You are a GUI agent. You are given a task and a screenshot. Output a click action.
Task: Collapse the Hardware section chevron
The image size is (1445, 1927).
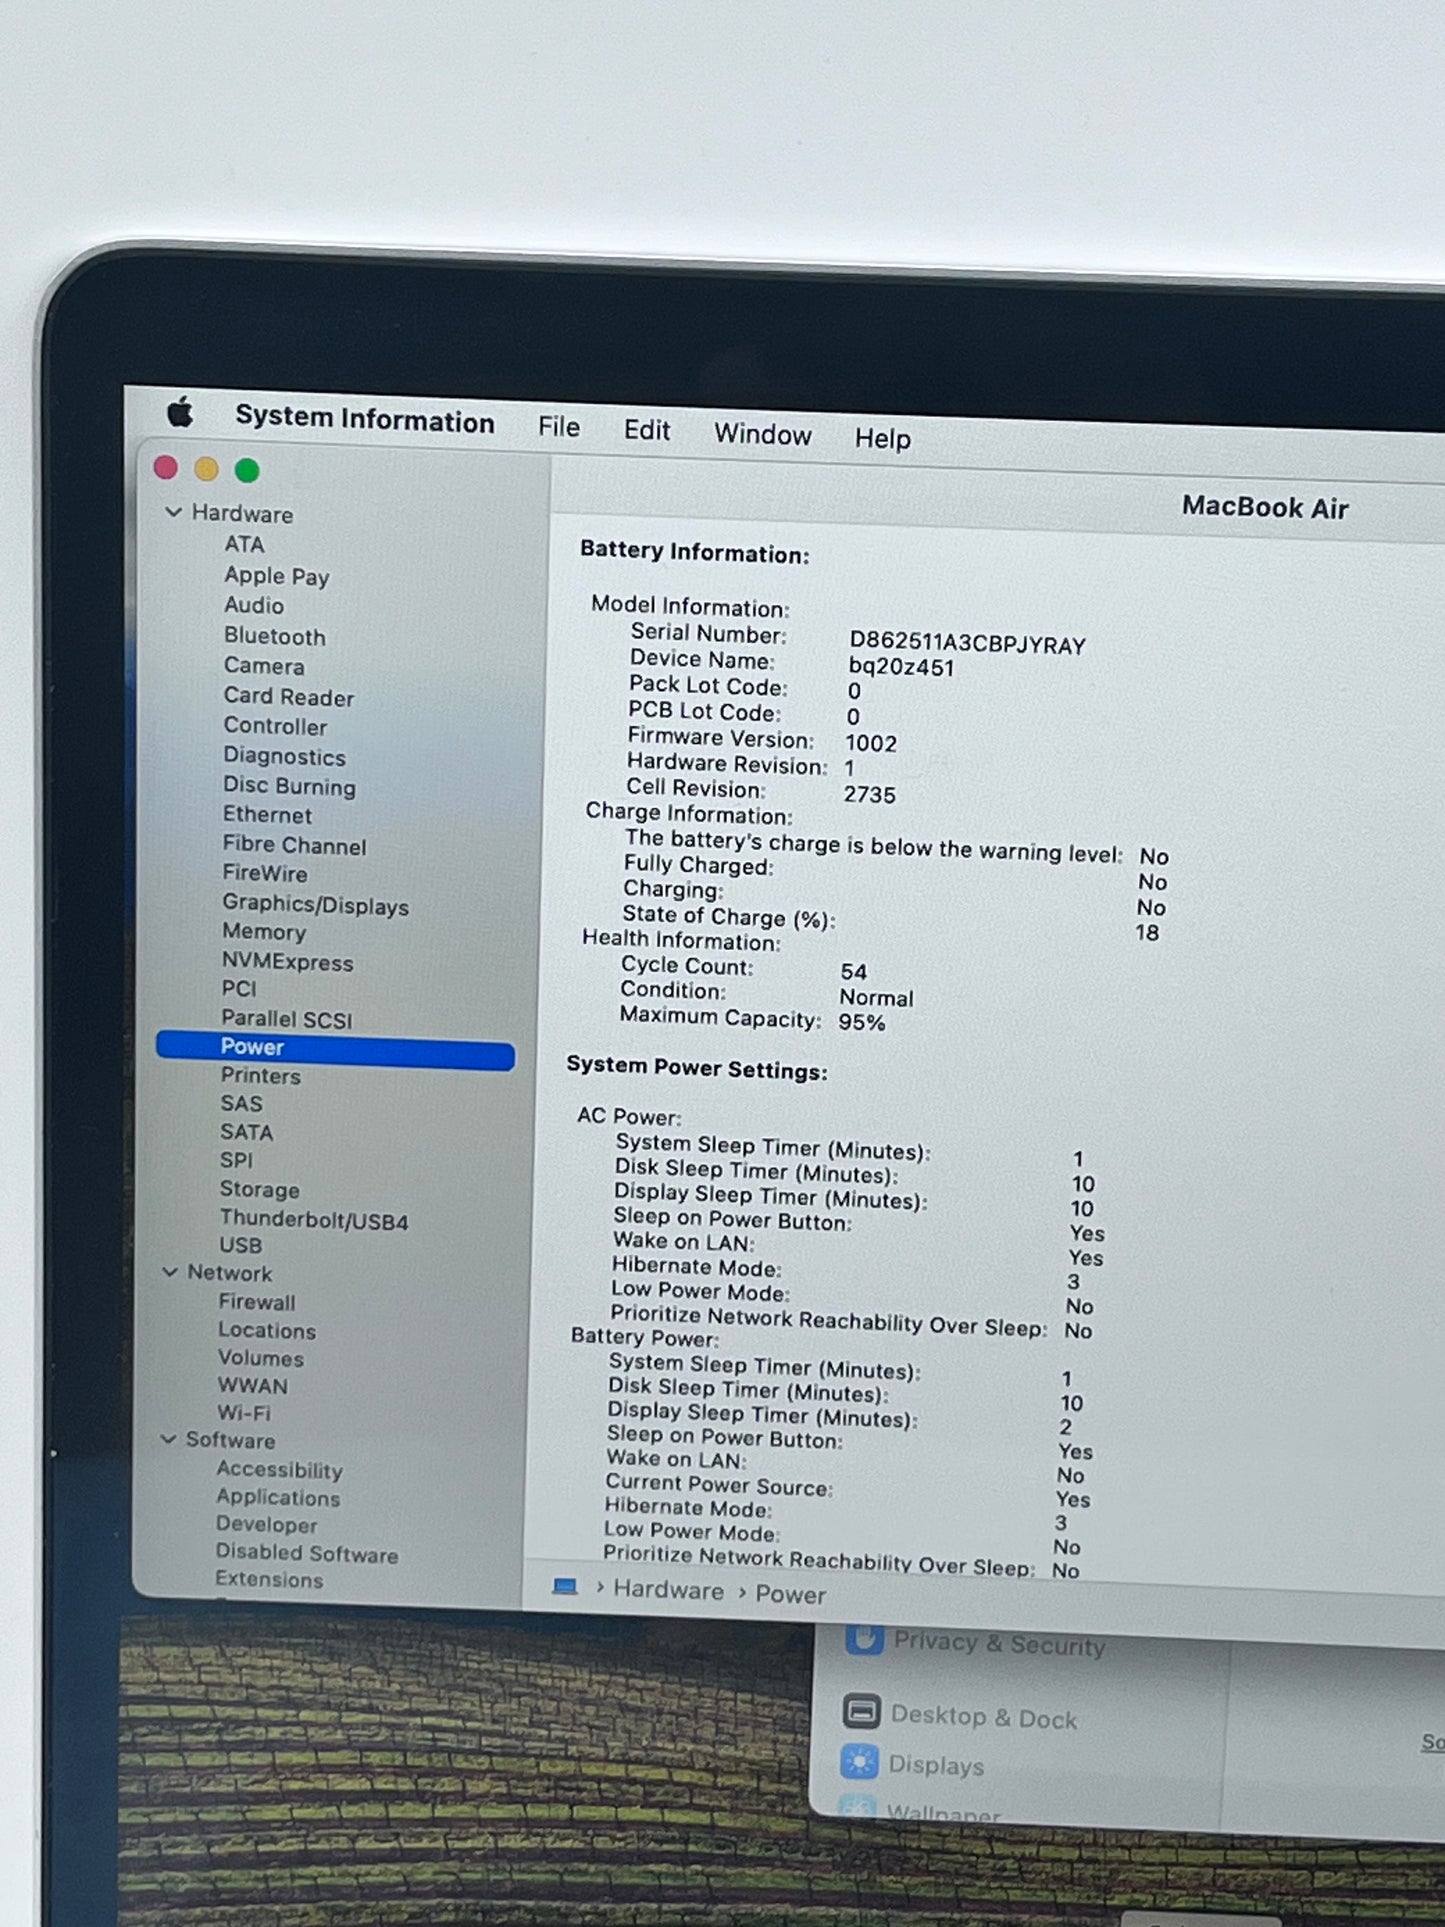(x=173, y=512)
